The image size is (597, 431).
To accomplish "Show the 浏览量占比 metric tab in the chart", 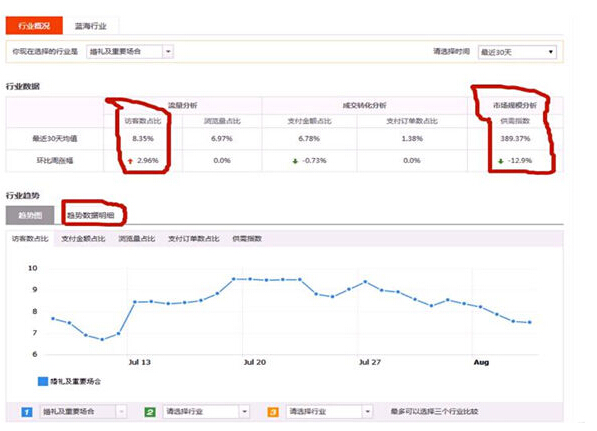I will [137, 239].
